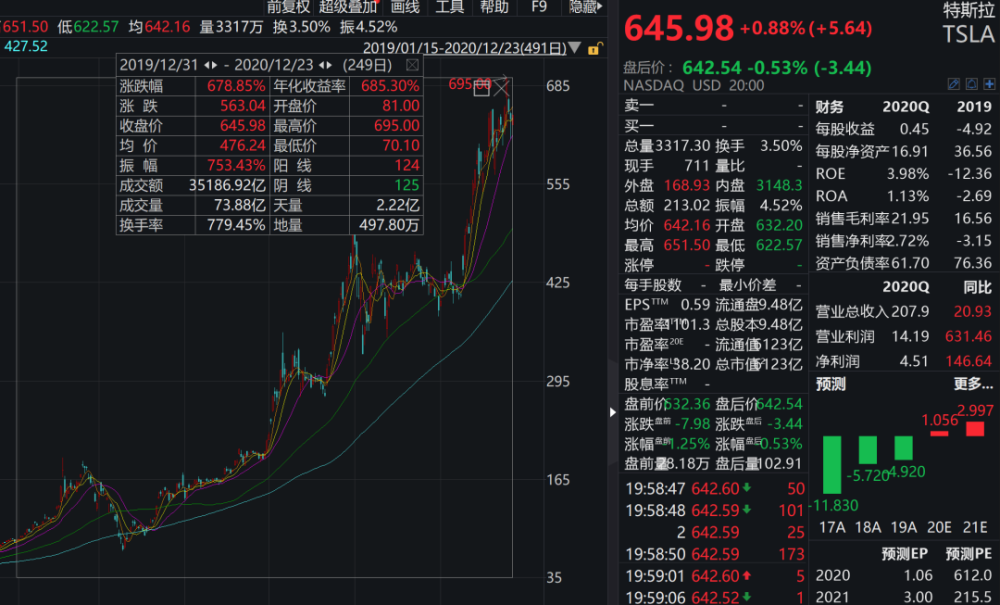Step end date 2020/12/23 forward

(x=329, y=65)
